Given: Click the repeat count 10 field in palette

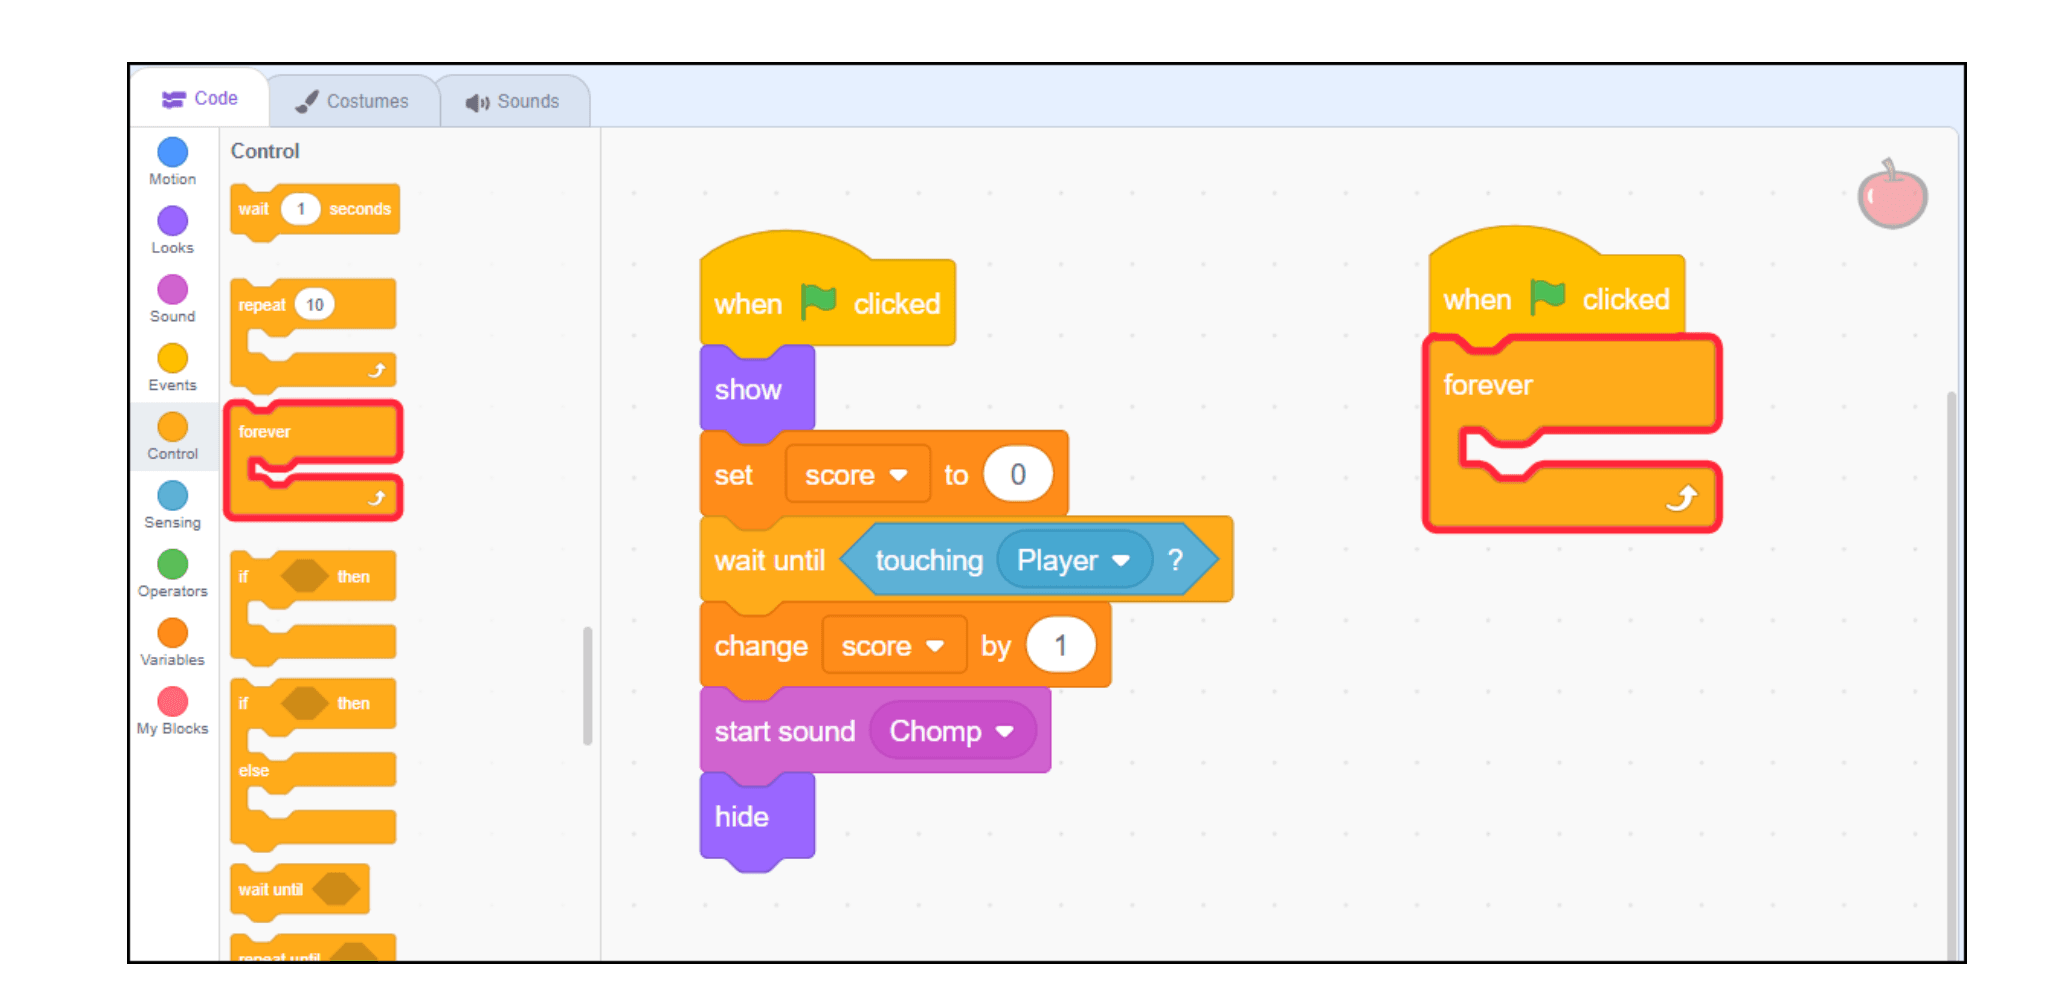Looking at the screenshot, I should pos(315,305).
